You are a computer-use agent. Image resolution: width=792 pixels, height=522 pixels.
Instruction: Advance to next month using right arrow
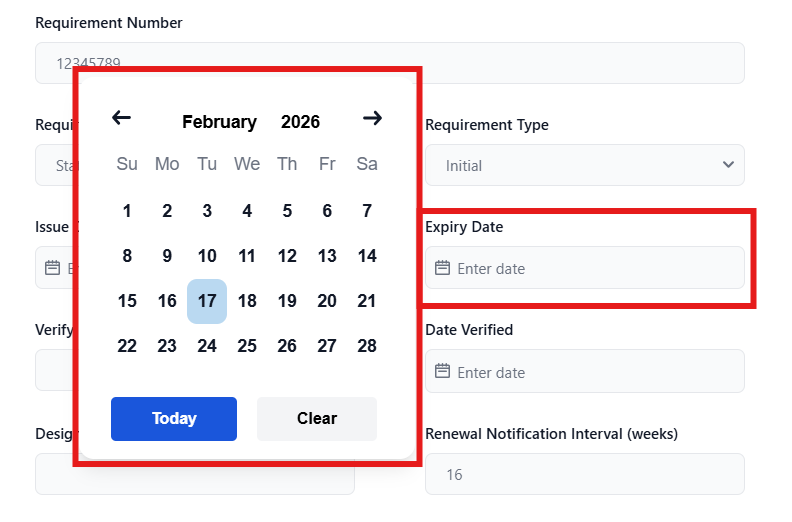click(372, 118)
